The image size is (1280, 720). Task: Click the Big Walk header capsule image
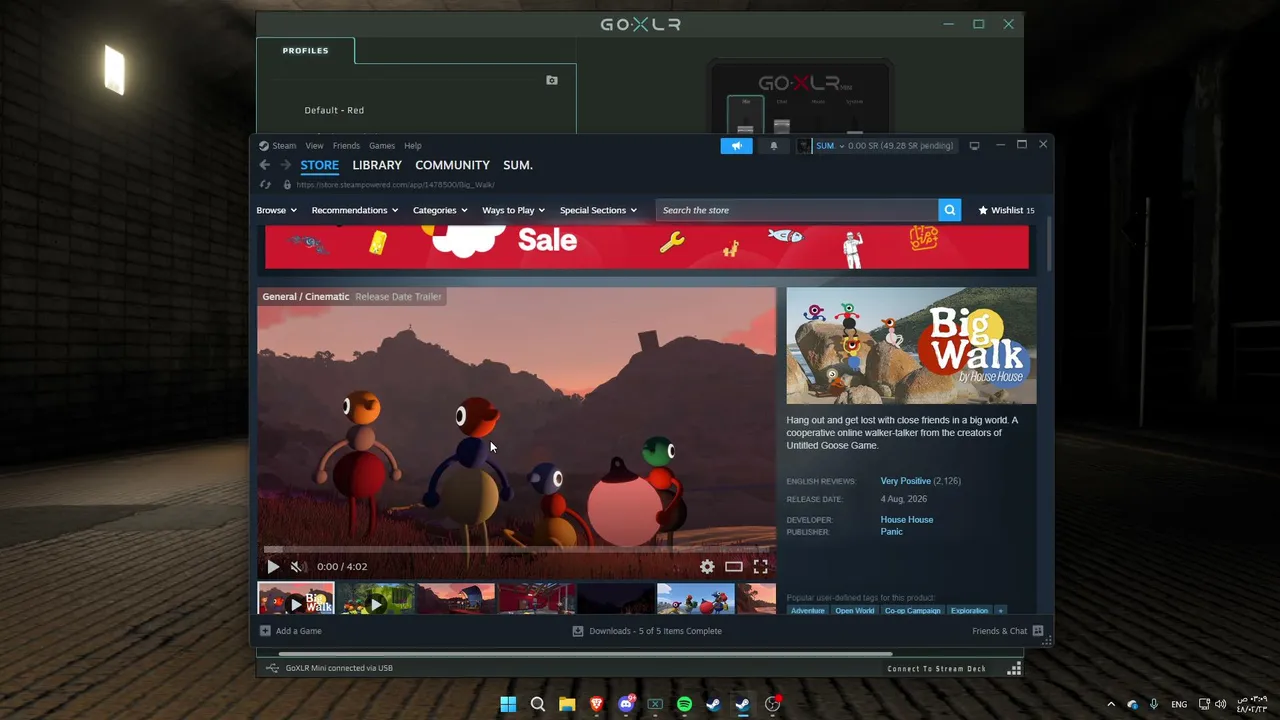coord(911,346)
